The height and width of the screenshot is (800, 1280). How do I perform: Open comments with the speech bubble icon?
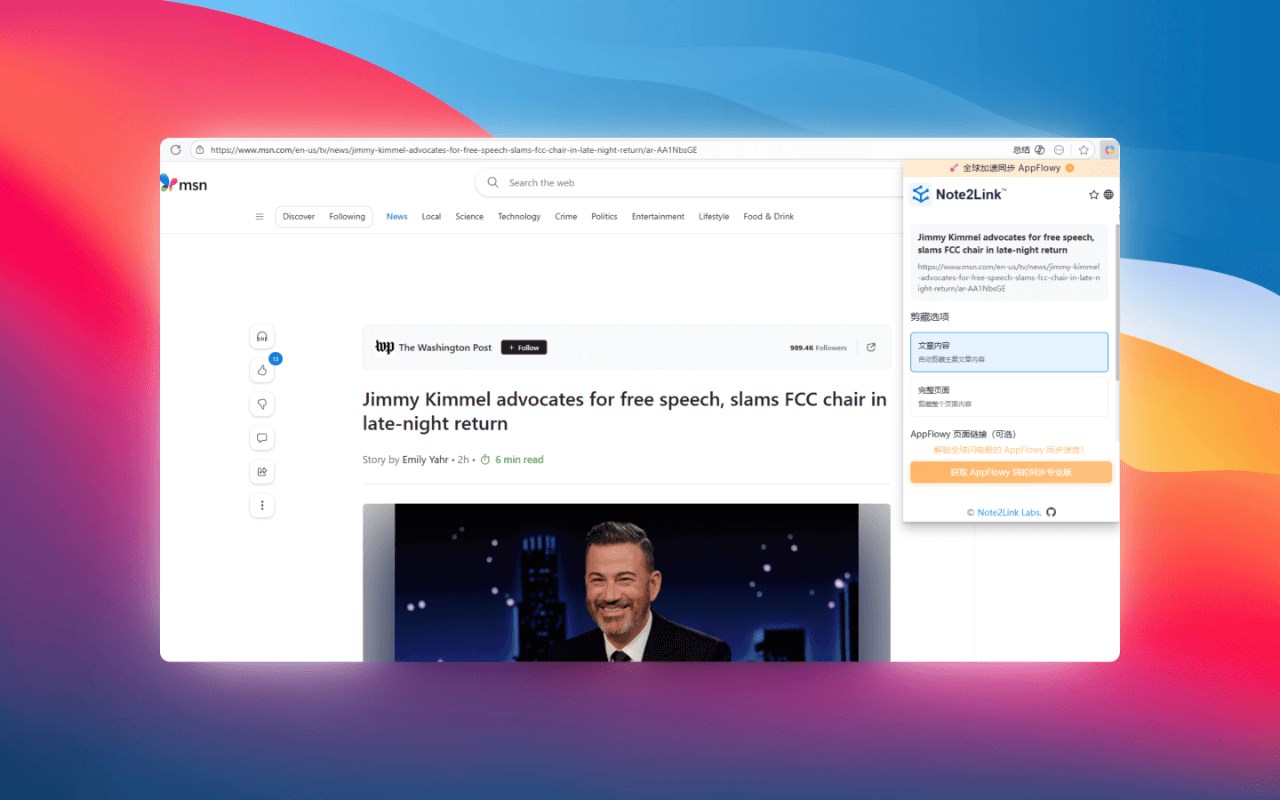[262, 438]
